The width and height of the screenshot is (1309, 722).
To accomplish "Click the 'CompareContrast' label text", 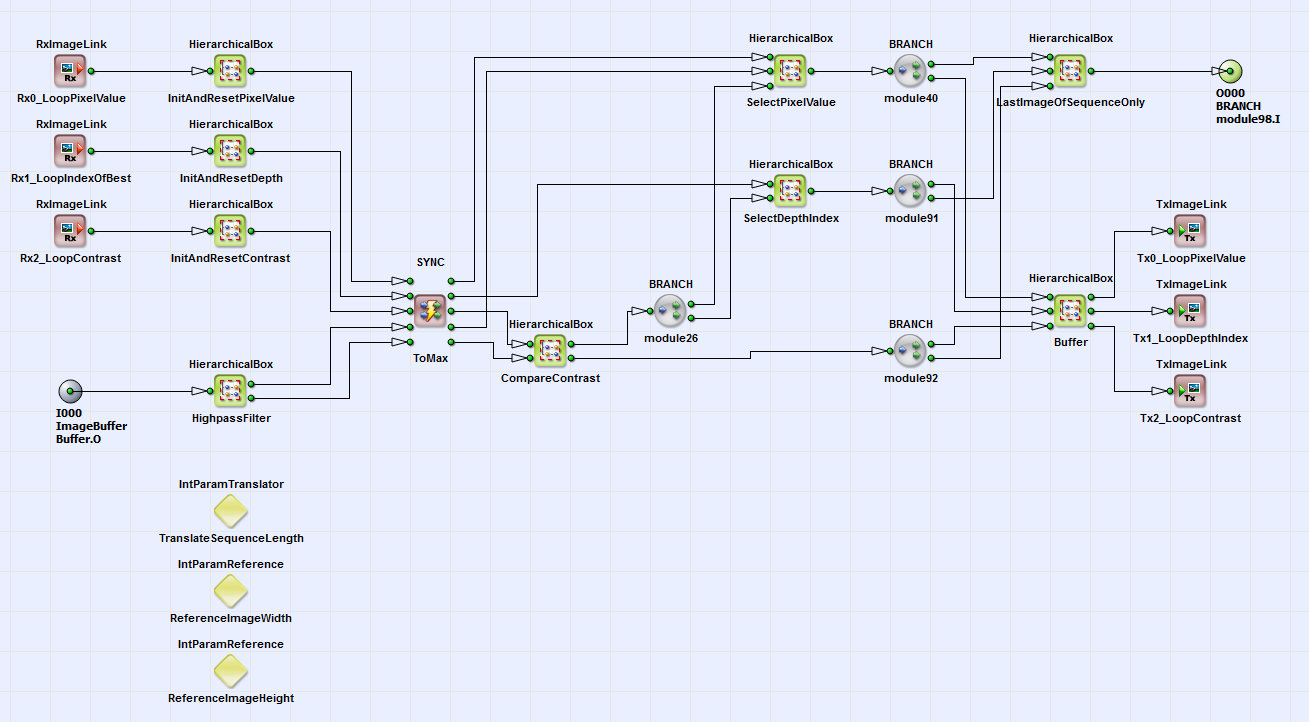I will point(551,378).
